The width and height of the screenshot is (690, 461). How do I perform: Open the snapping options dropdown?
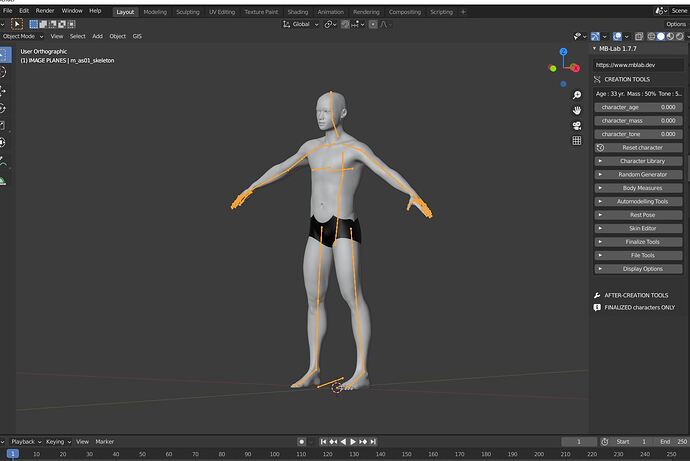[x=358, y=24]
